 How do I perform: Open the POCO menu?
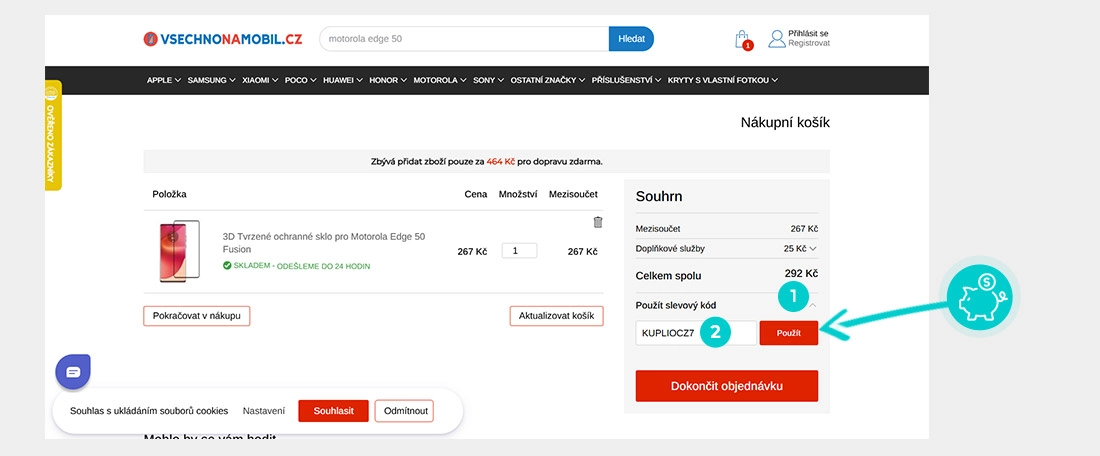300,80
